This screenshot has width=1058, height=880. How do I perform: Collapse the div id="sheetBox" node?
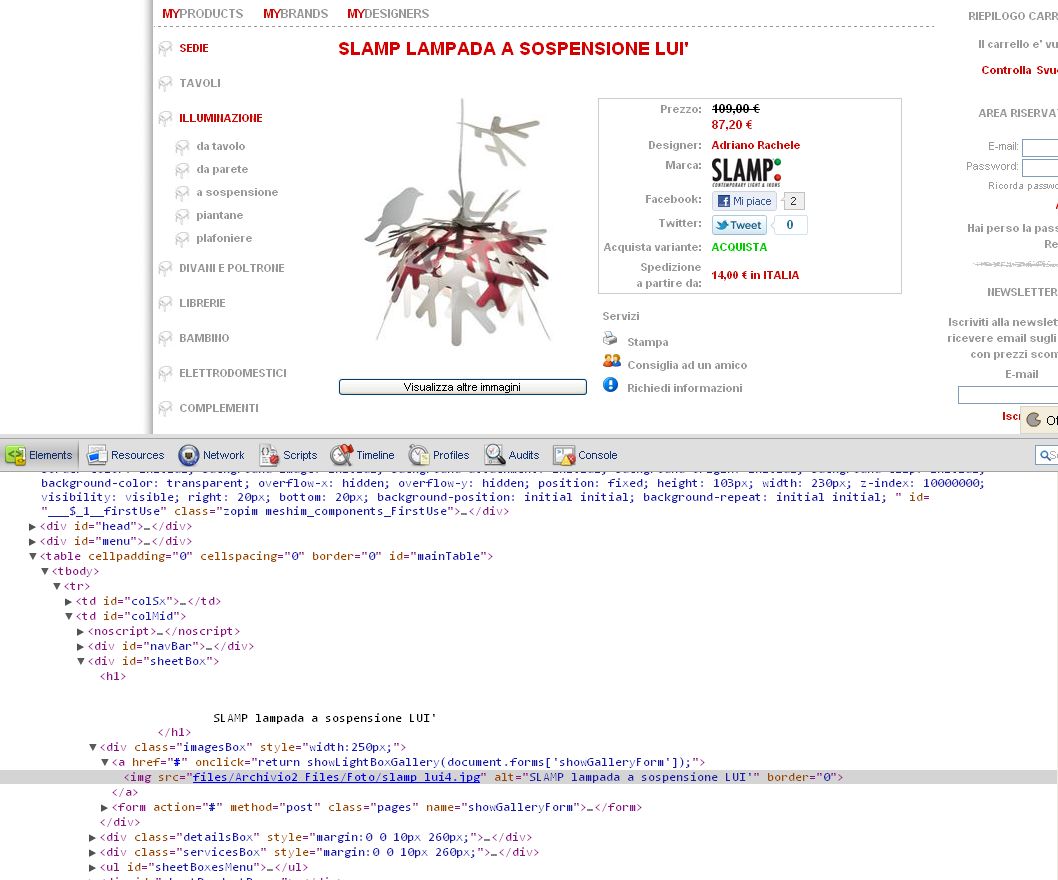(x=80, y=661)
